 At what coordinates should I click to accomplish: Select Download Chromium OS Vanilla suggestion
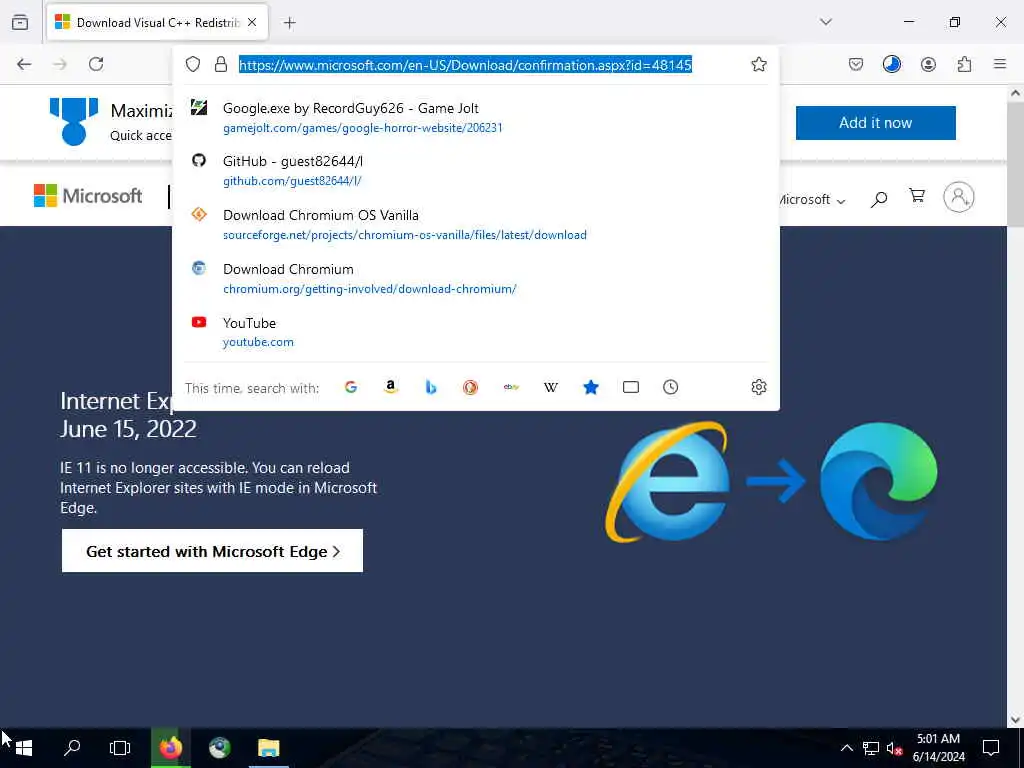476,224
